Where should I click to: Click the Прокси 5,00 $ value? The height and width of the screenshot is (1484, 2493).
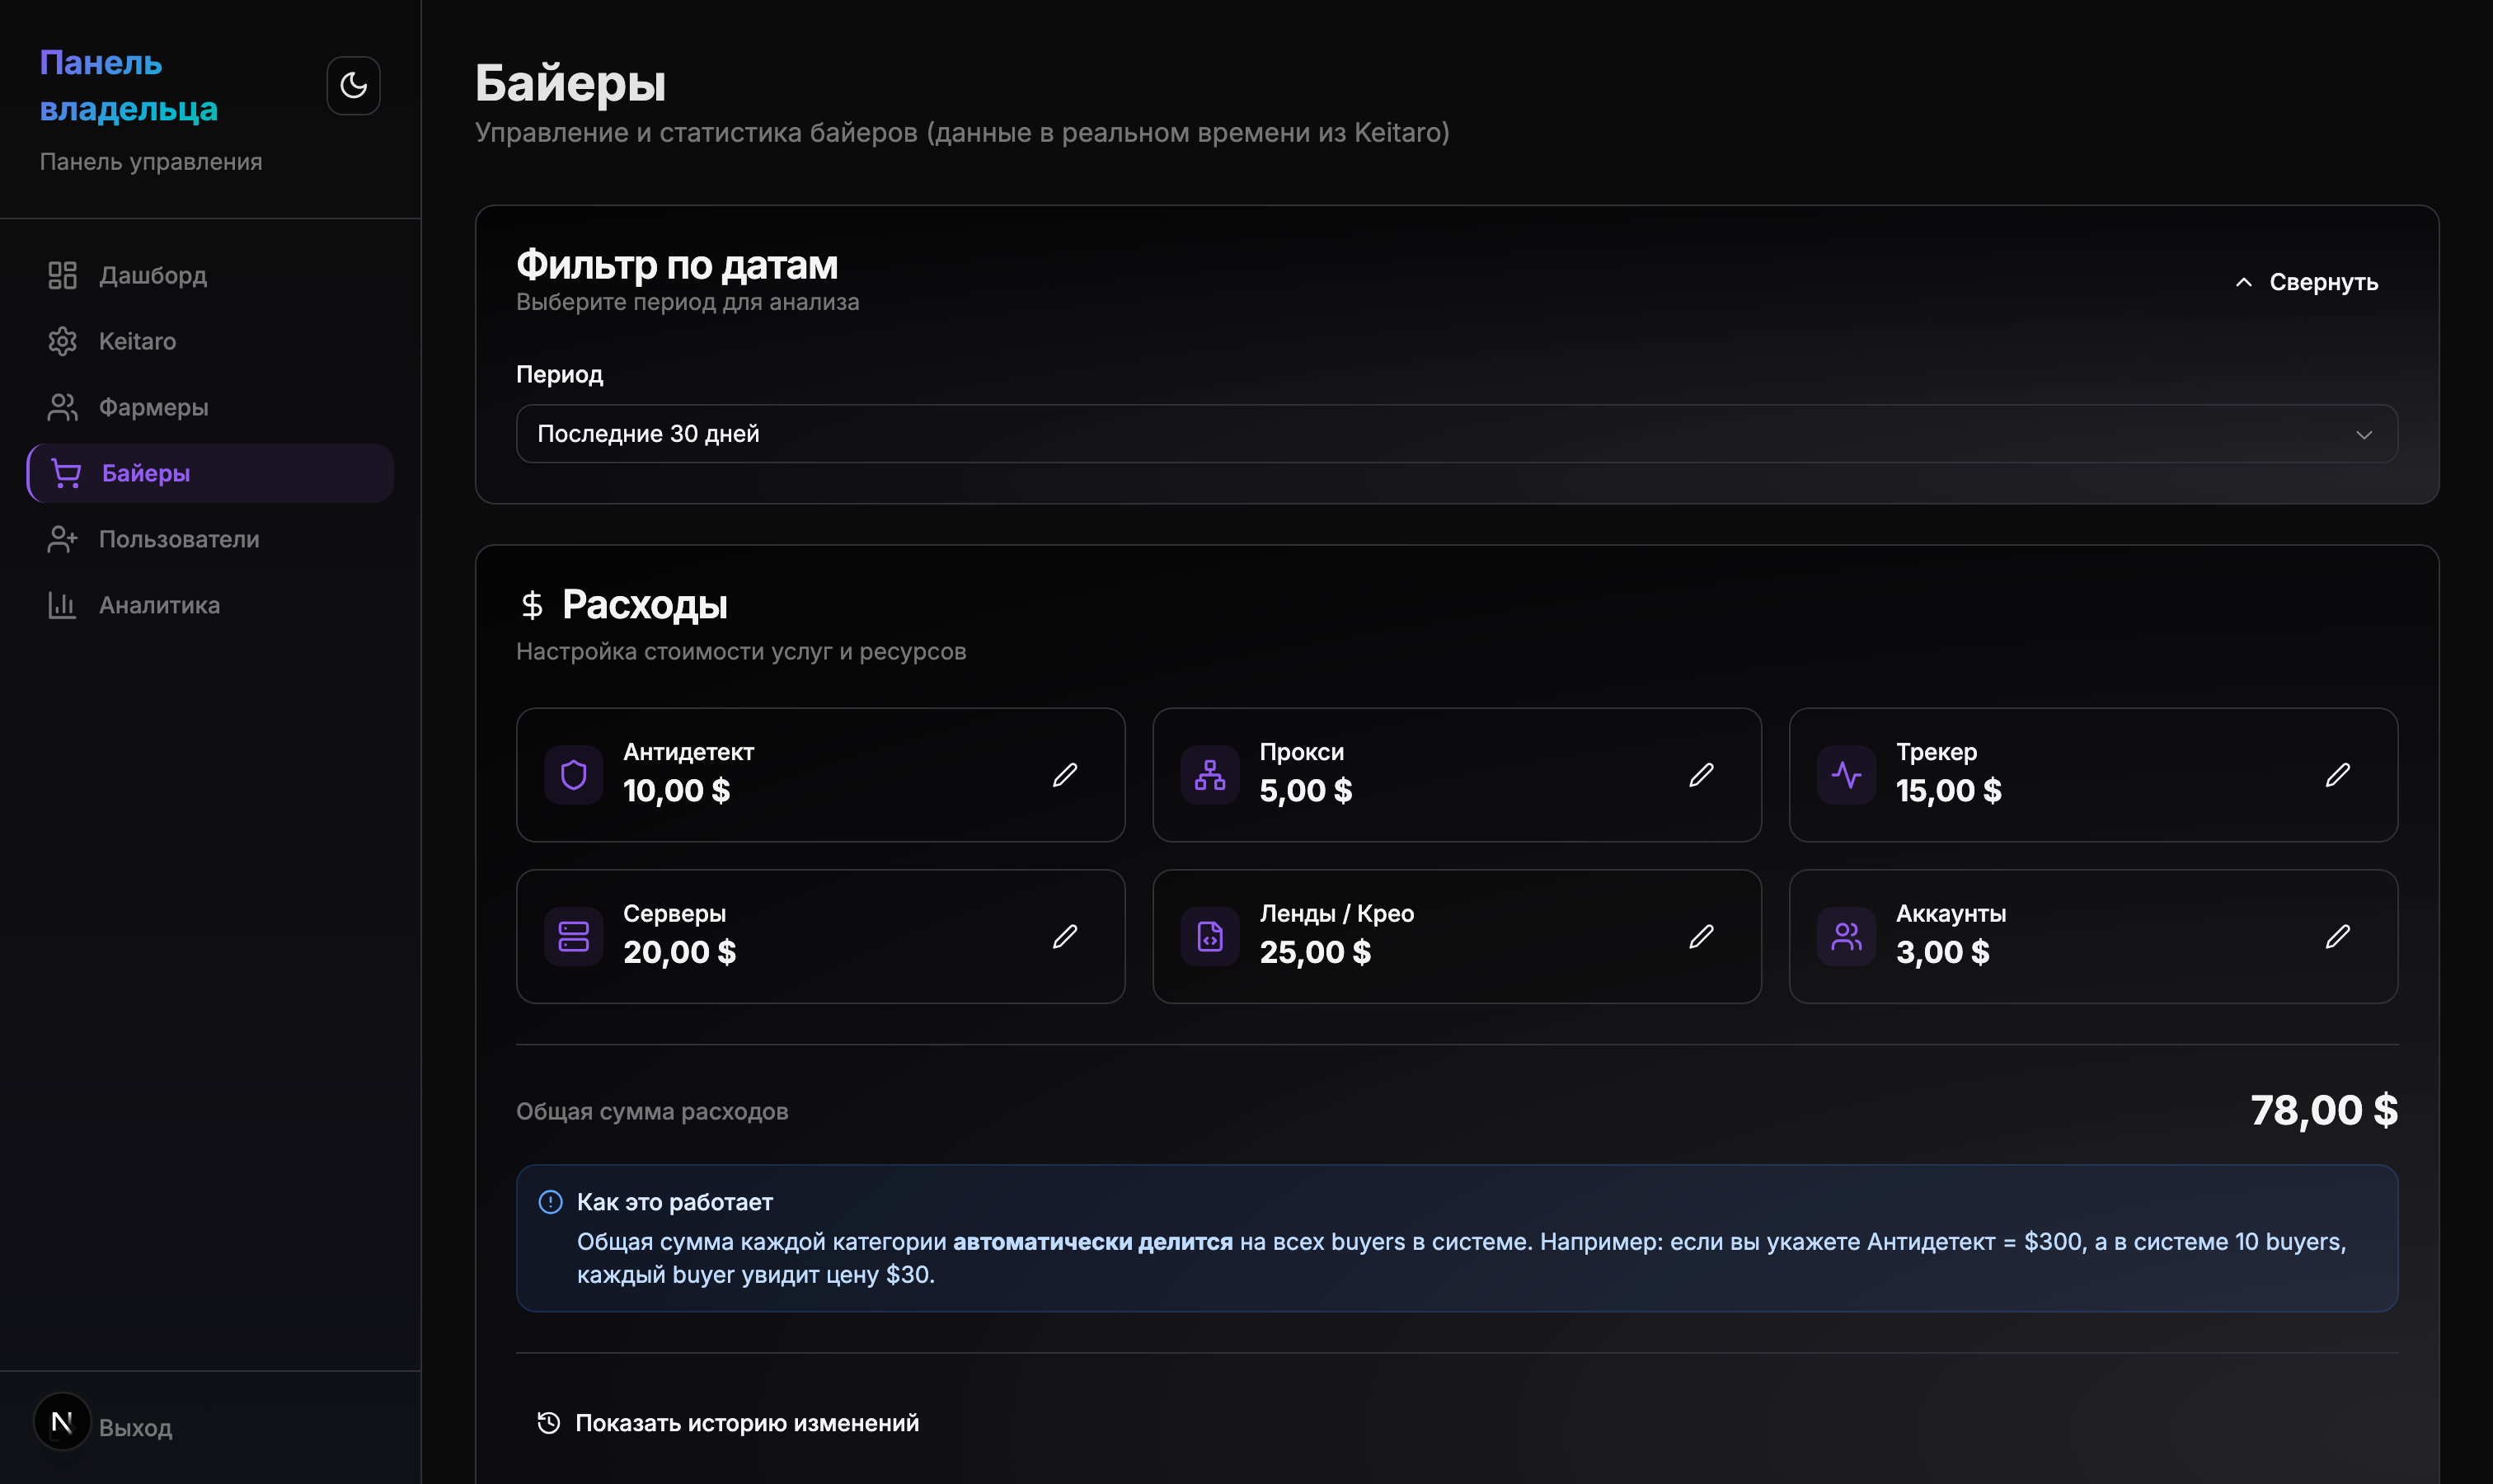coord(1306,791)
